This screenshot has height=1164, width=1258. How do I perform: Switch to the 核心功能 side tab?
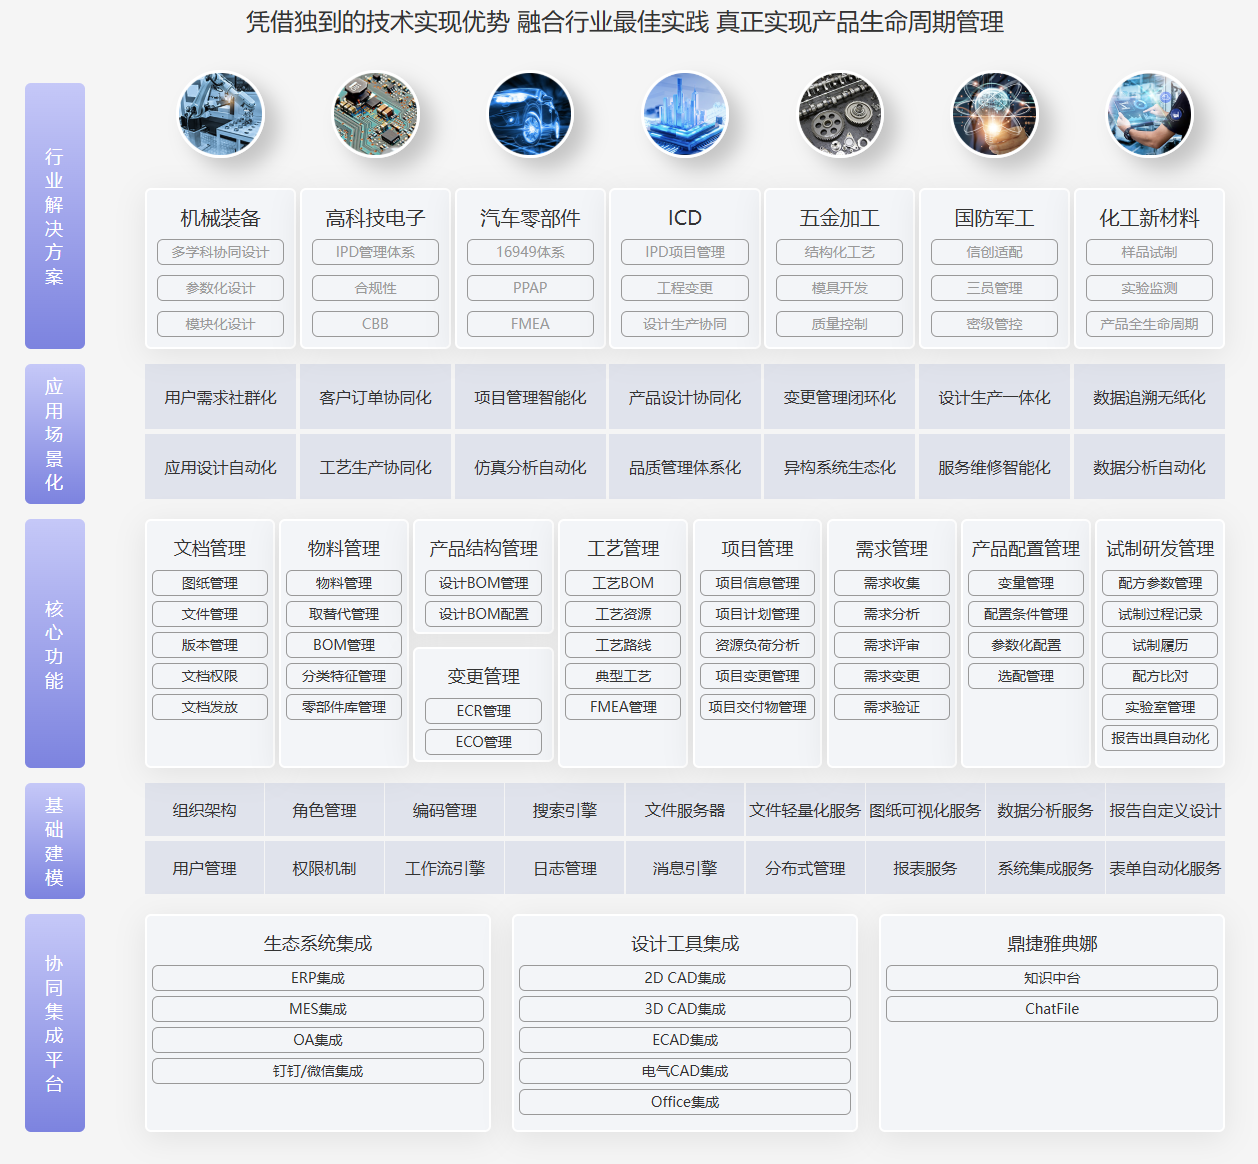55,644
